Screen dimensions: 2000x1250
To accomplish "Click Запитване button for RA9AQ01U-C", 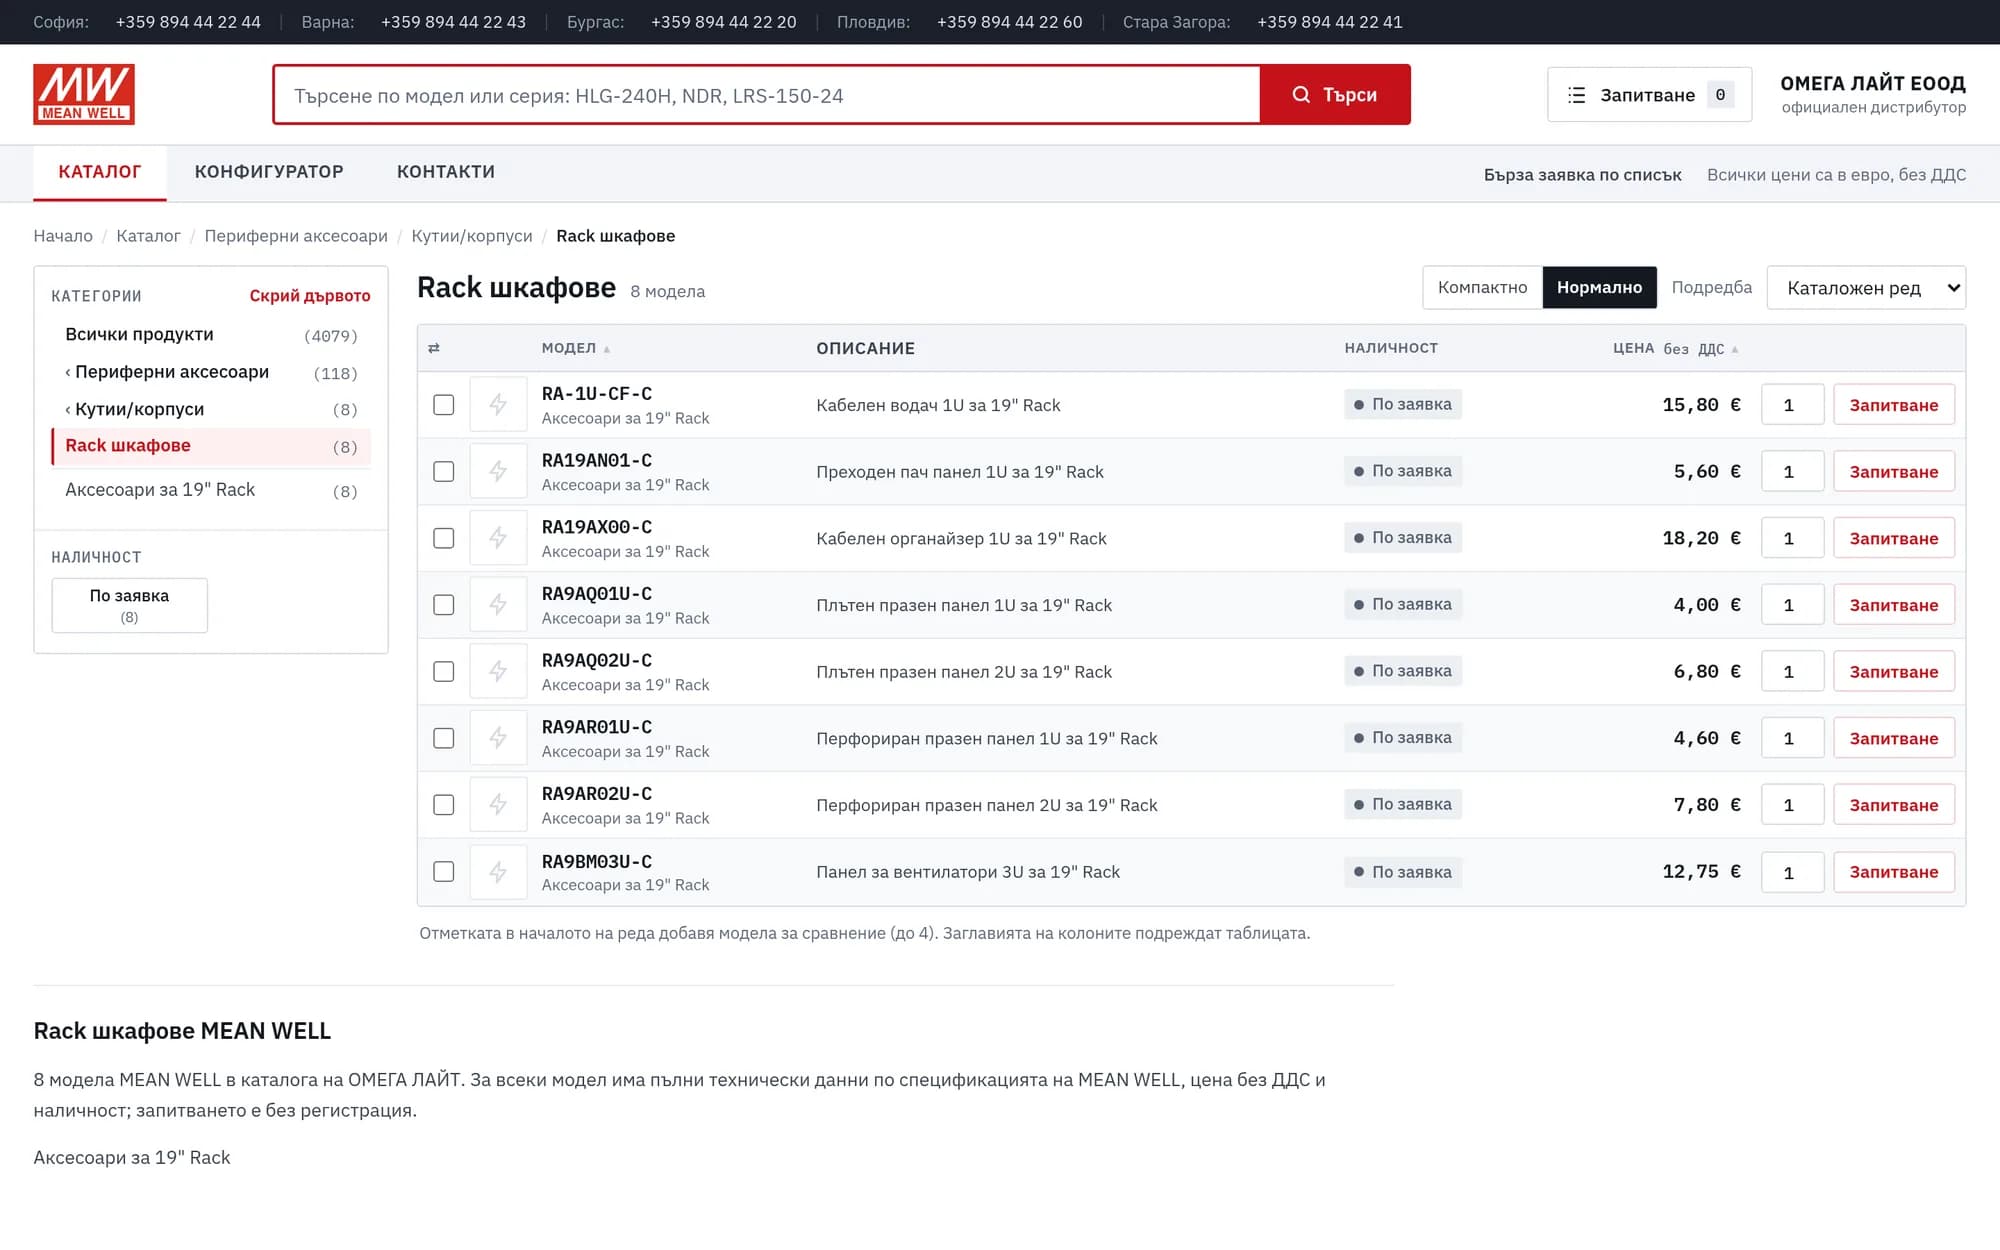I will 1894,605.
